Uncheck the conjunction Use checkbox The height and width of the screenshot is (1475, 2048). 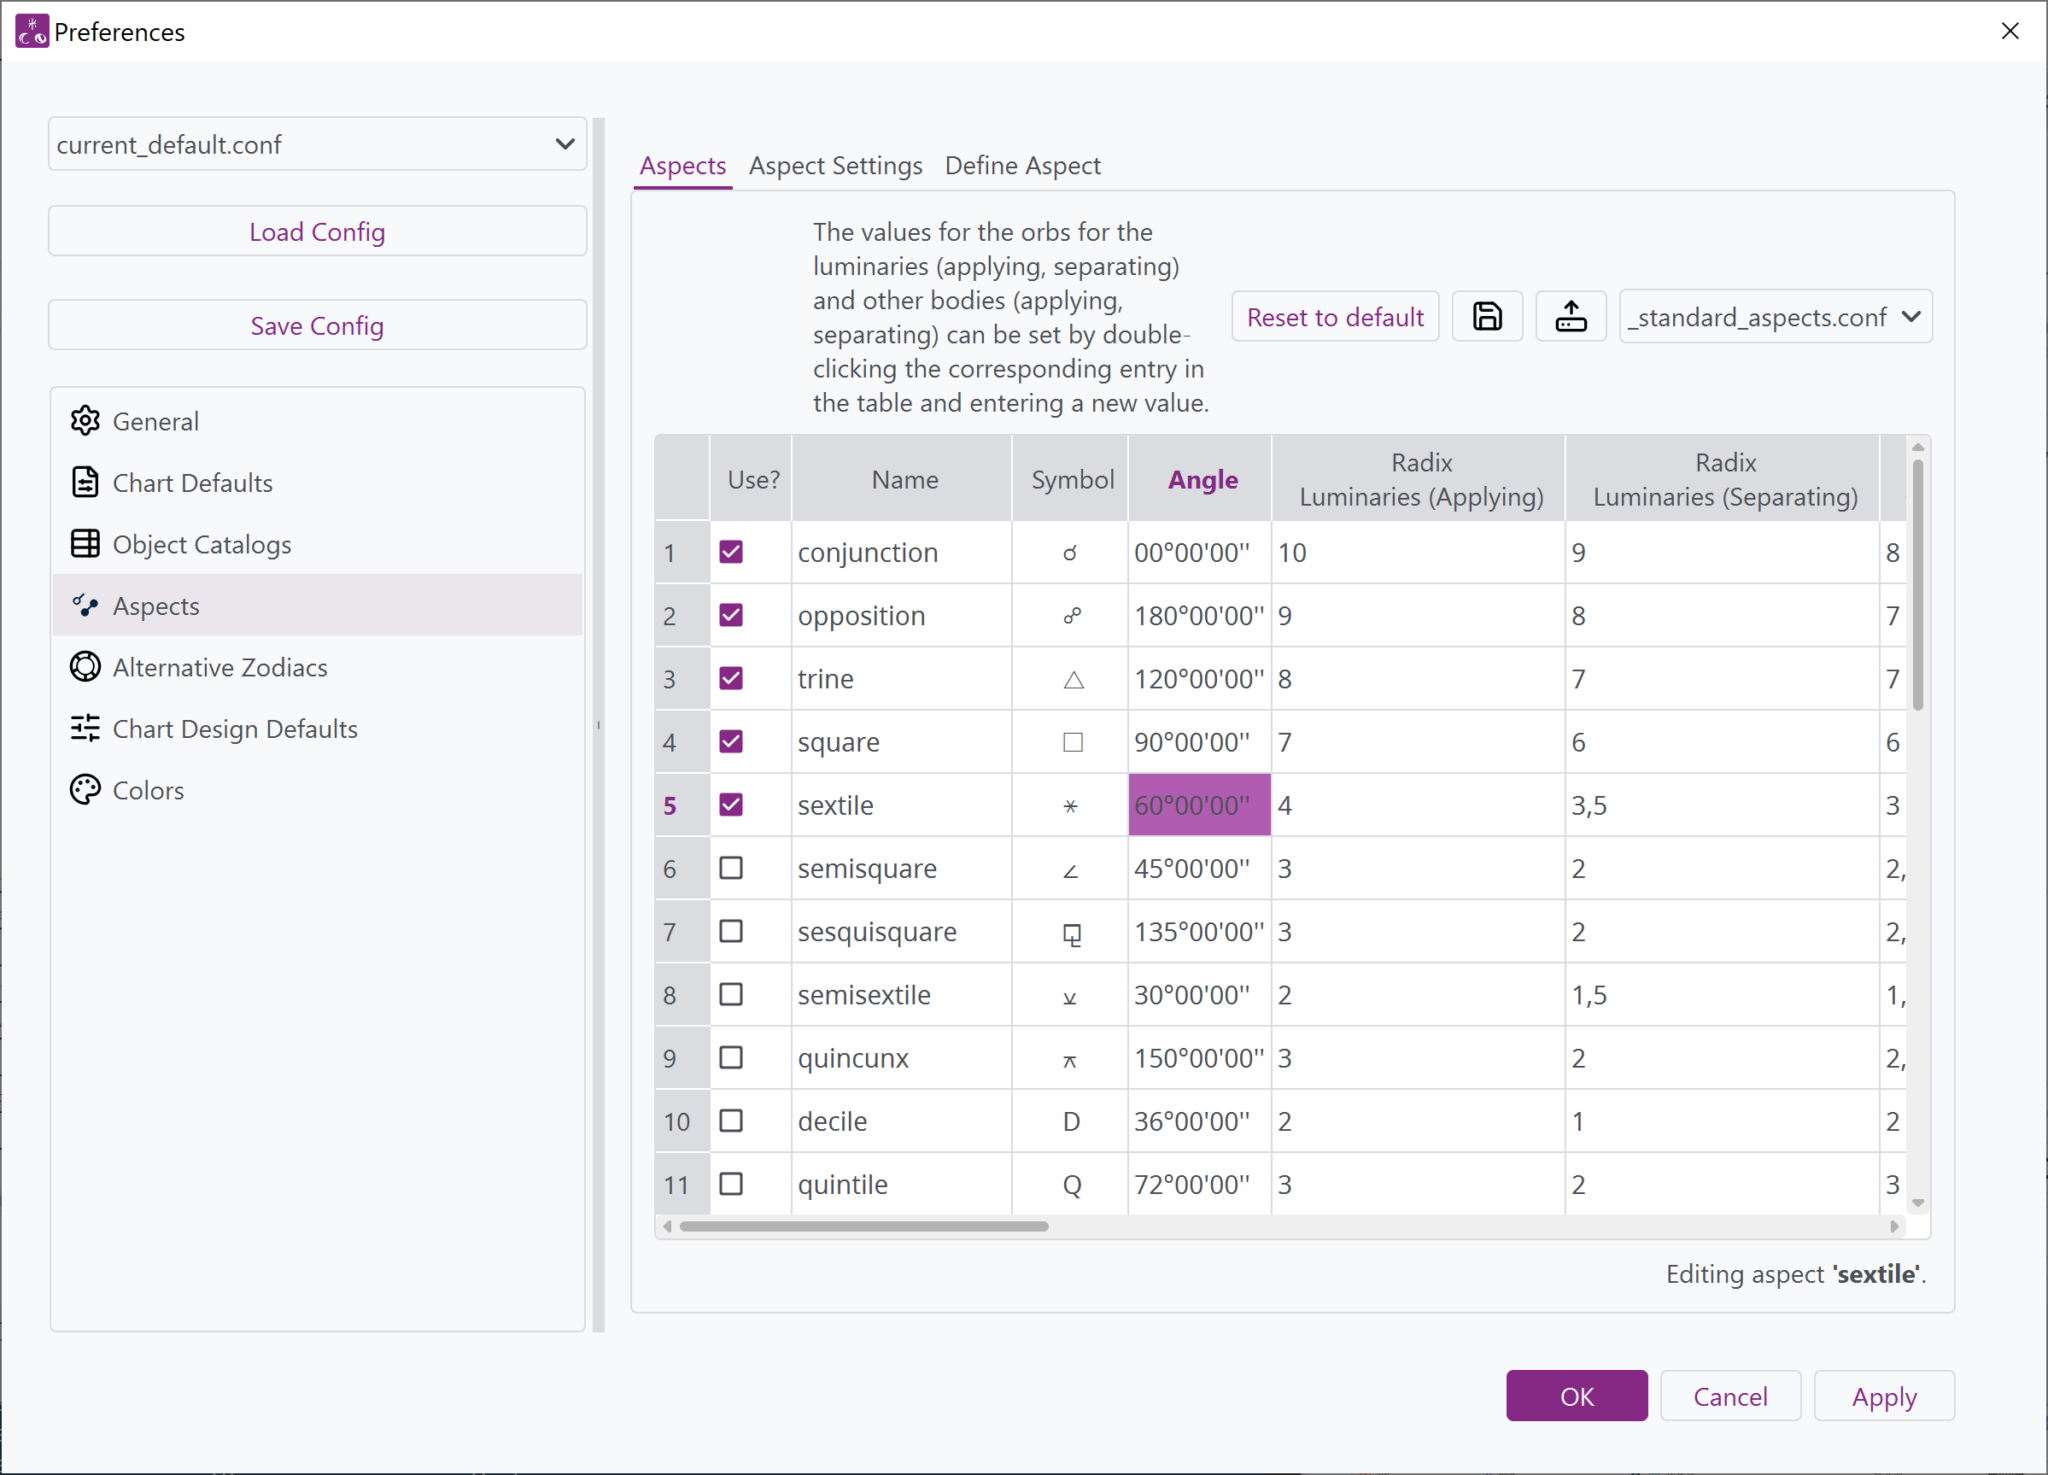click(x=731, y=552)
